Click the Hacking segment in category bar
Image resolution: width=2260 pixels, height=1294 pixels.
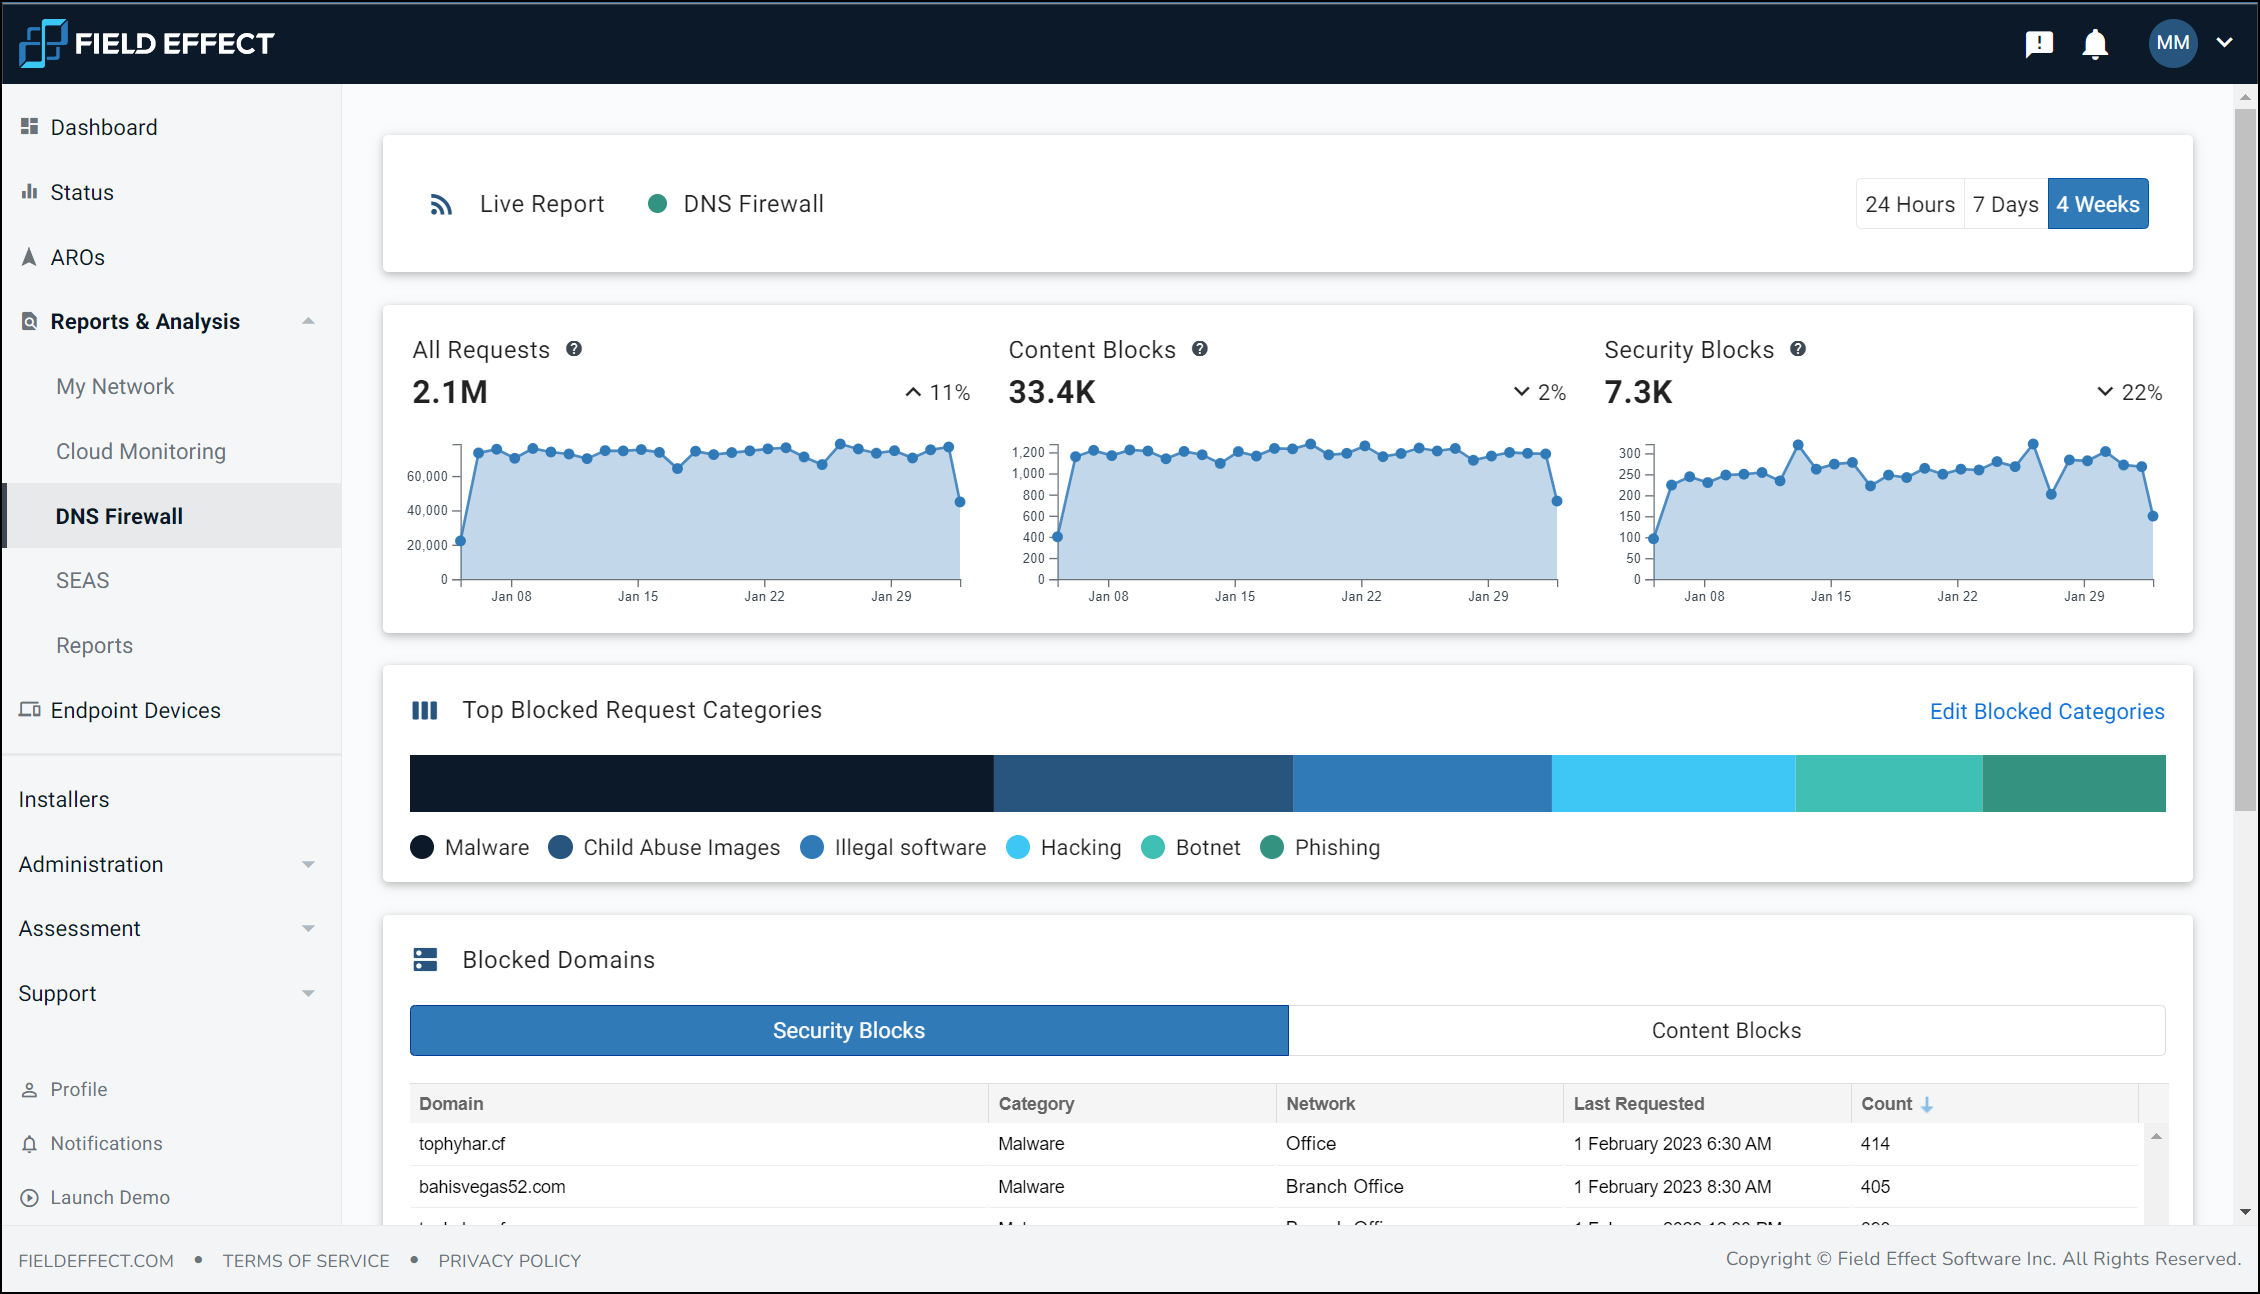(x=1673, y=783)
